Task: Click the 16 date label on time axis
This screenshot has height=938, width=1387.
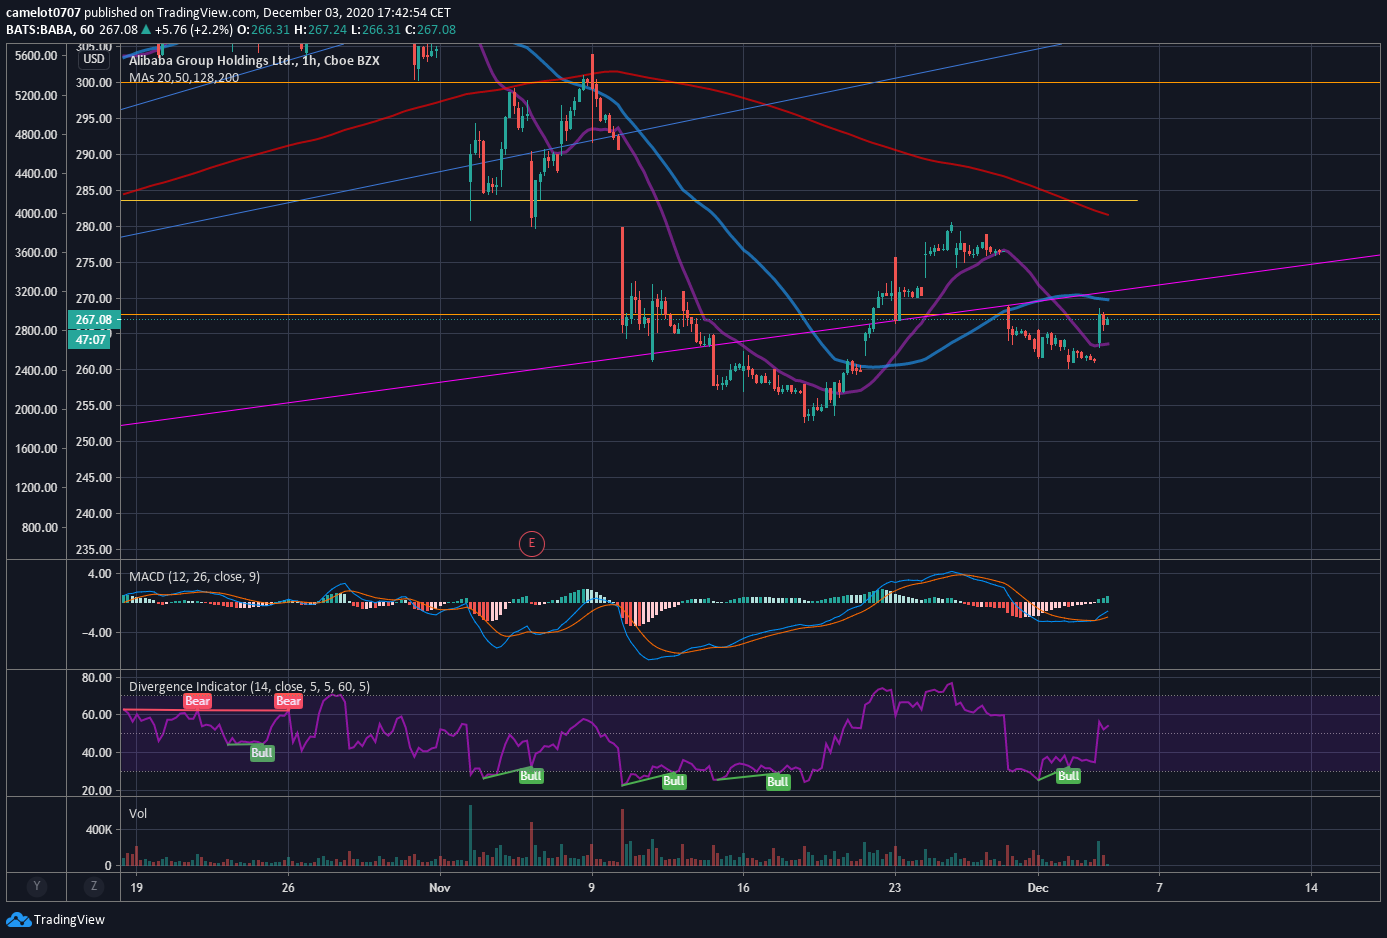Action: (743, 887)
